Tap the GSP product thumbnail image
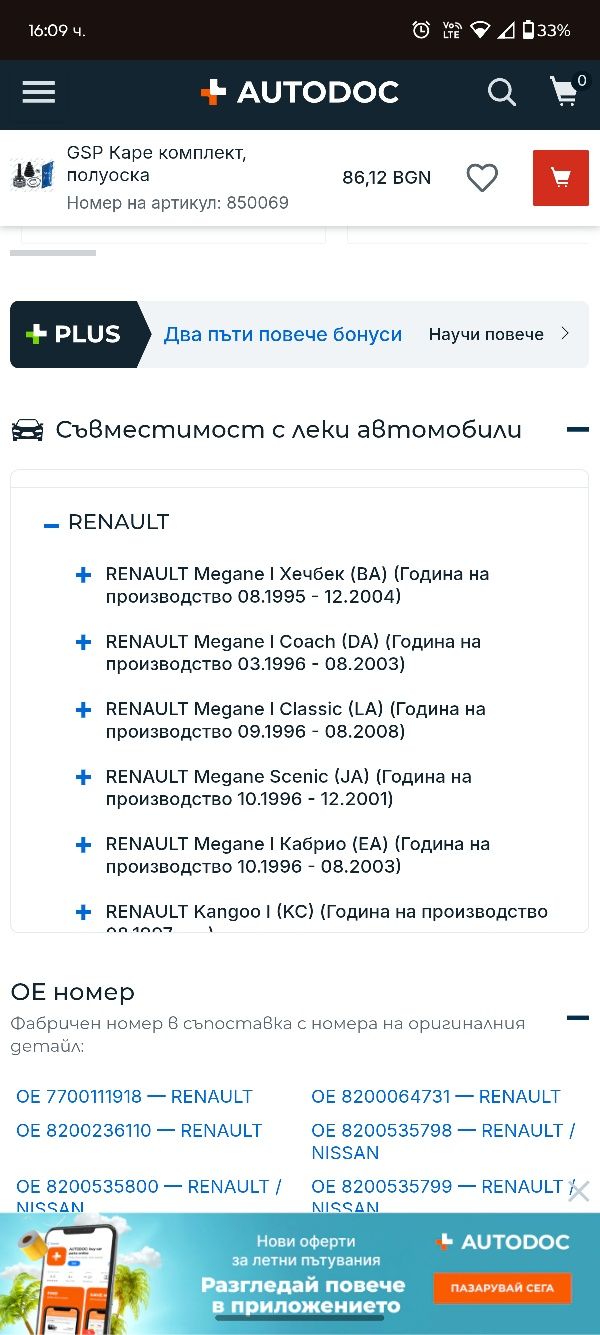This screenshot has width=600, height=1335. tap(33, 175)
